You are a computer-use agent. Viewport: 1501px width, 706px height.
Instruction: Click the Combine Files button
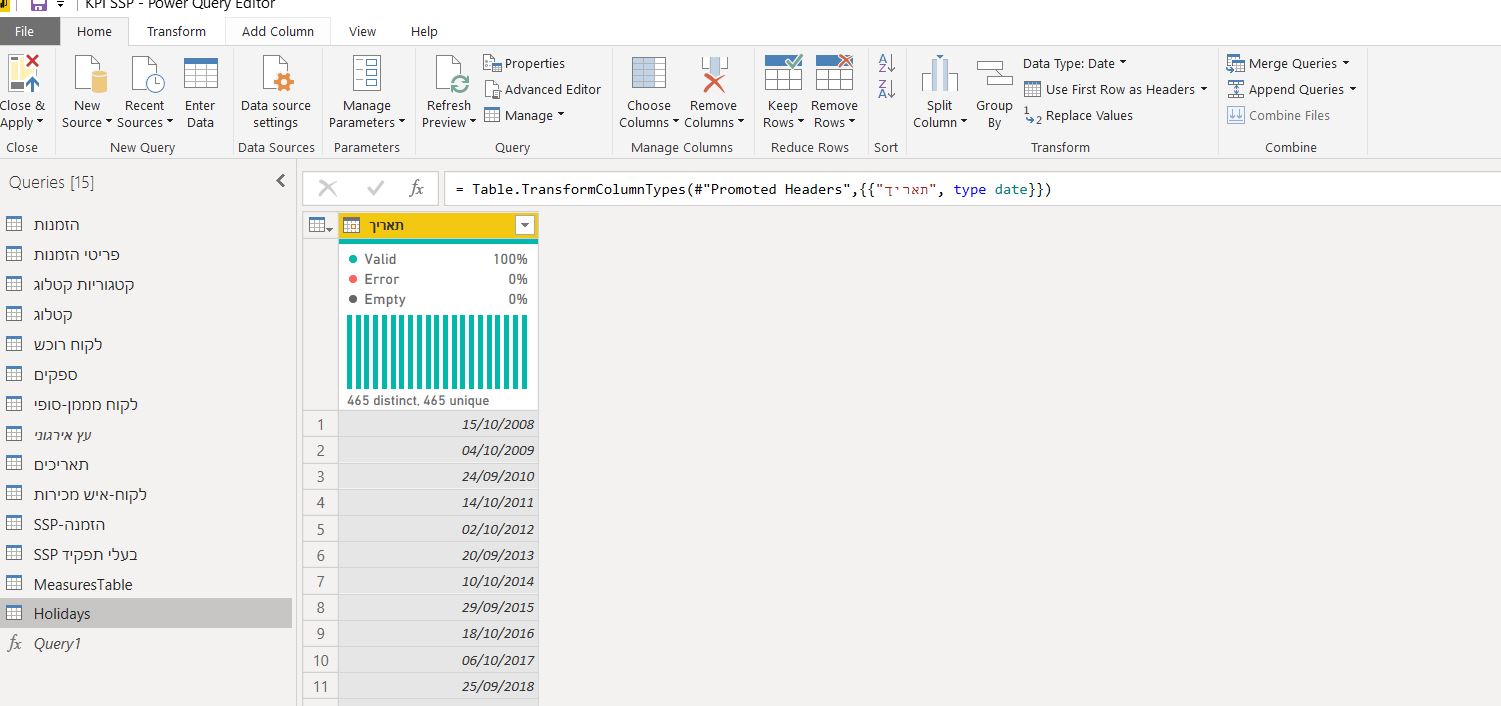(1279, 115)
